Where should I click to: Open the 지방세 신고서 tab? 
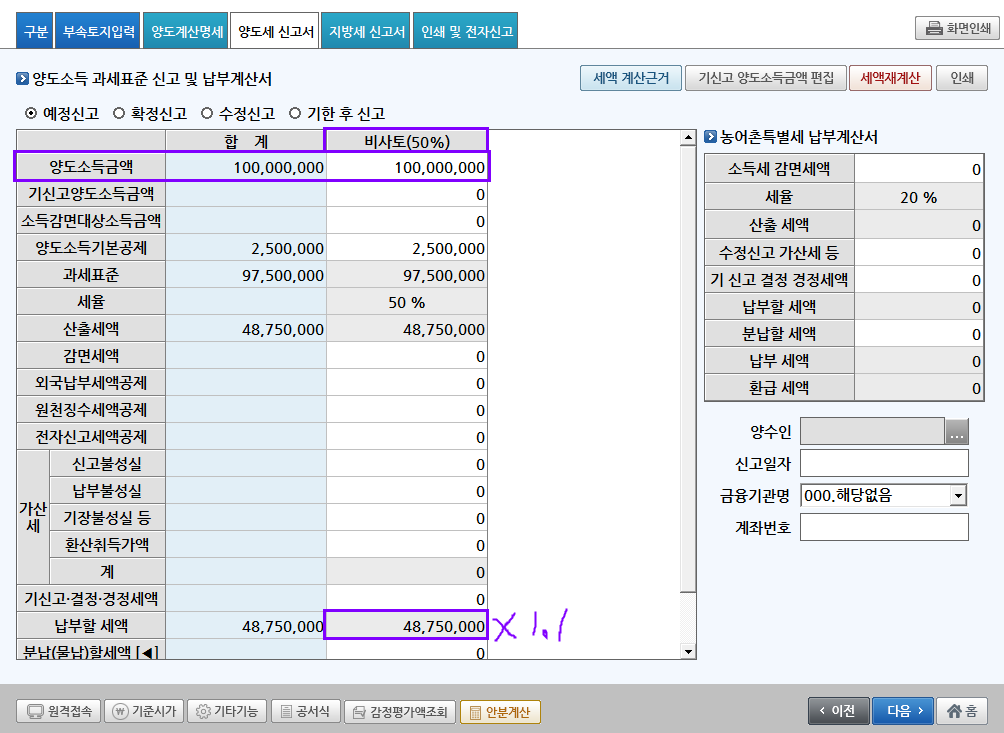[x=367, y=31]
